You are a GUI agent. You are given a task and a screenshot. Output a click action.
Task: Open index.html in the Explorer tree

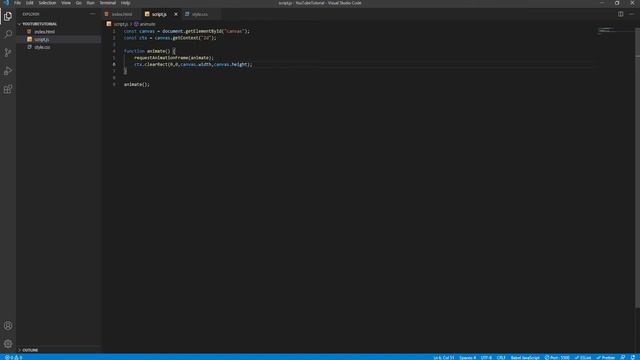(44, 32)
